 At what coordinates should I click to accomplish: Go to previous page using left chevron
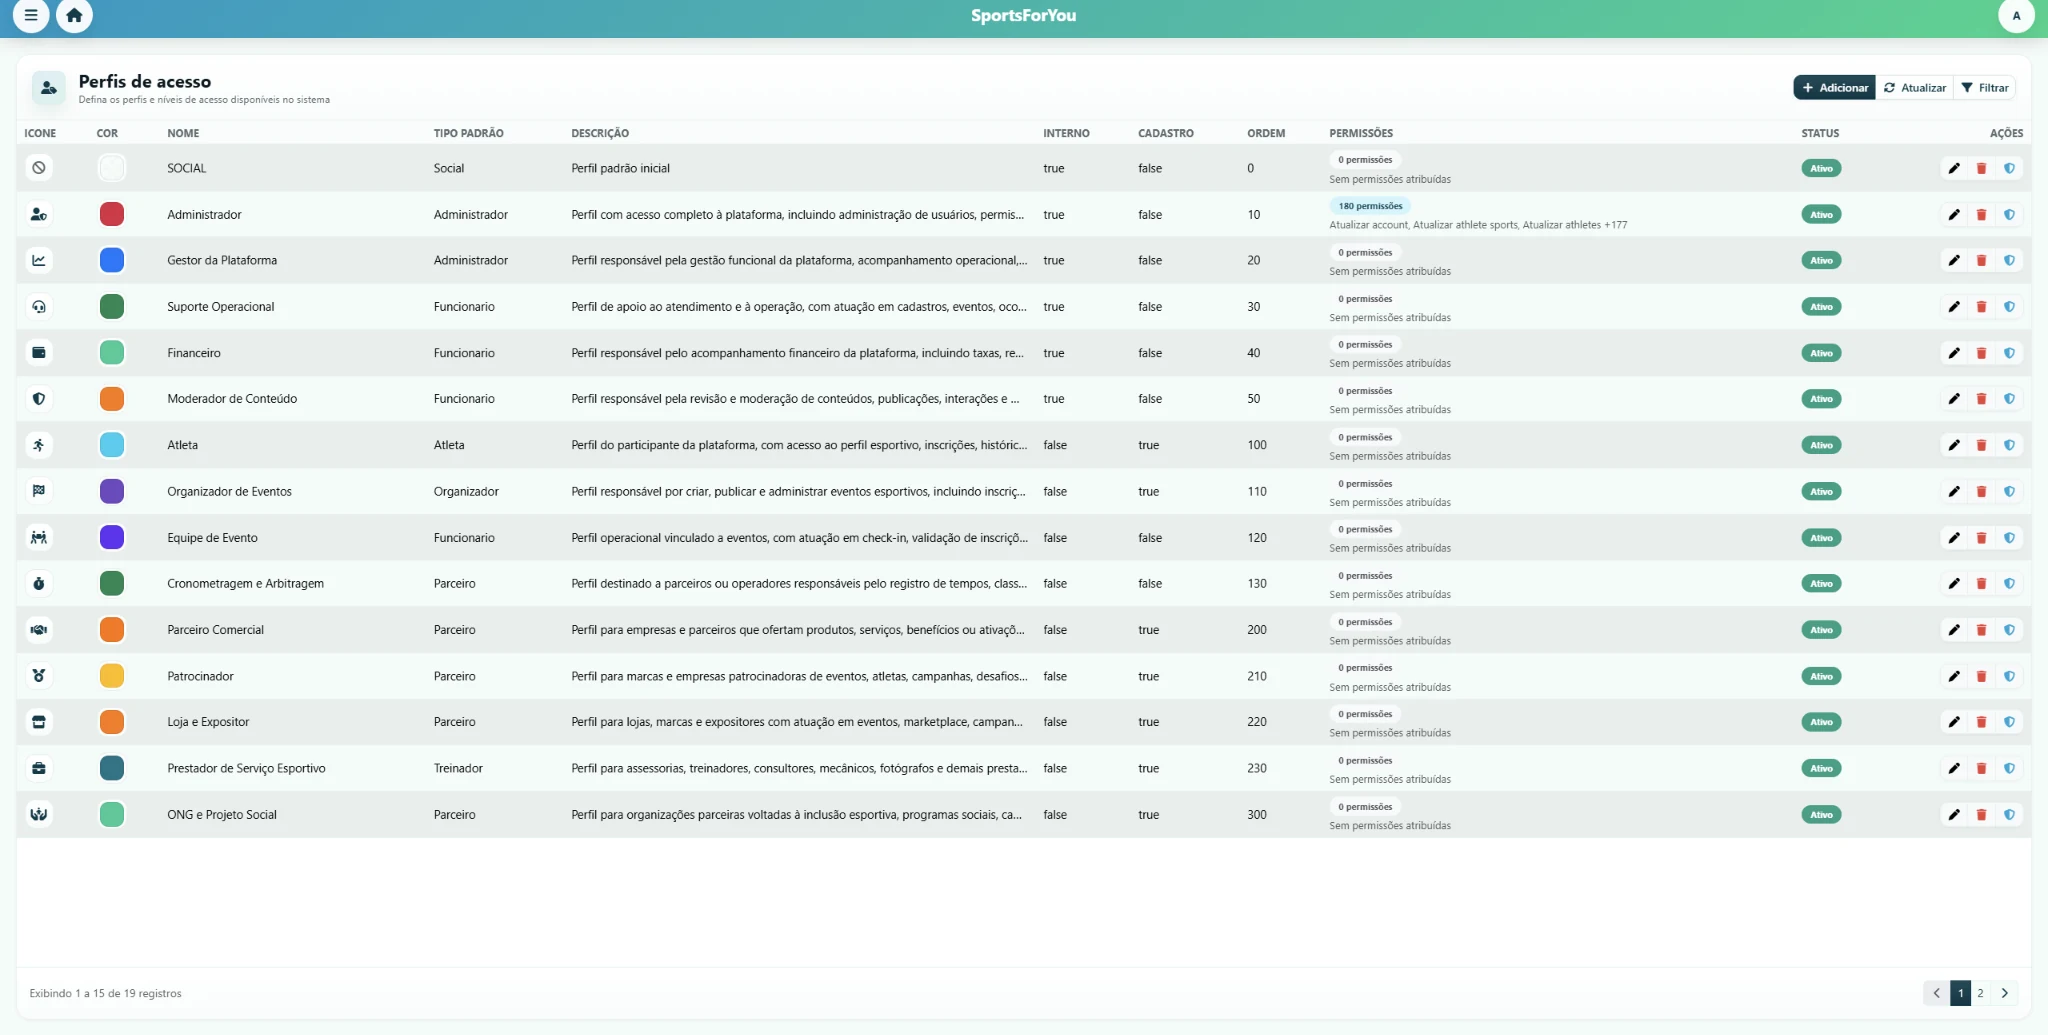pos(1936,993)
